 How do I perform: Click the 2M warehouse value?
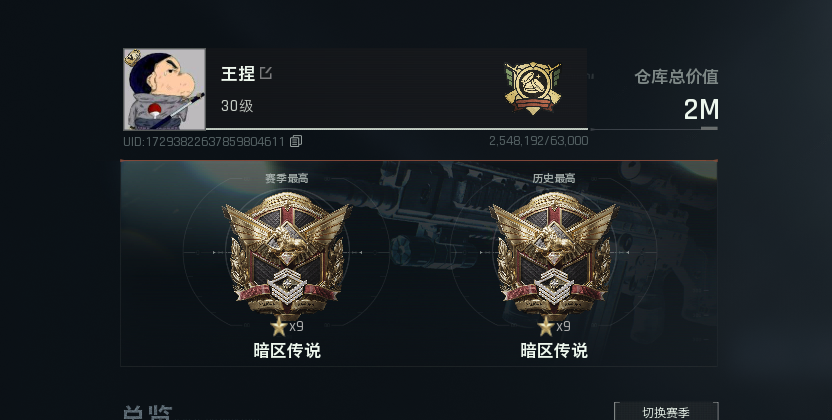tap(701, 110)
